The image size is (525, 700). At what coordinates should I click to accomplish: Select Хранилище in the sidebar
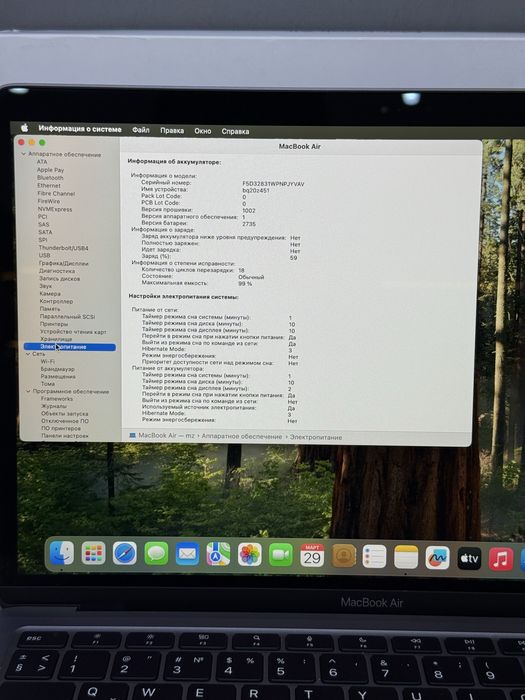[x=56, y=339]
